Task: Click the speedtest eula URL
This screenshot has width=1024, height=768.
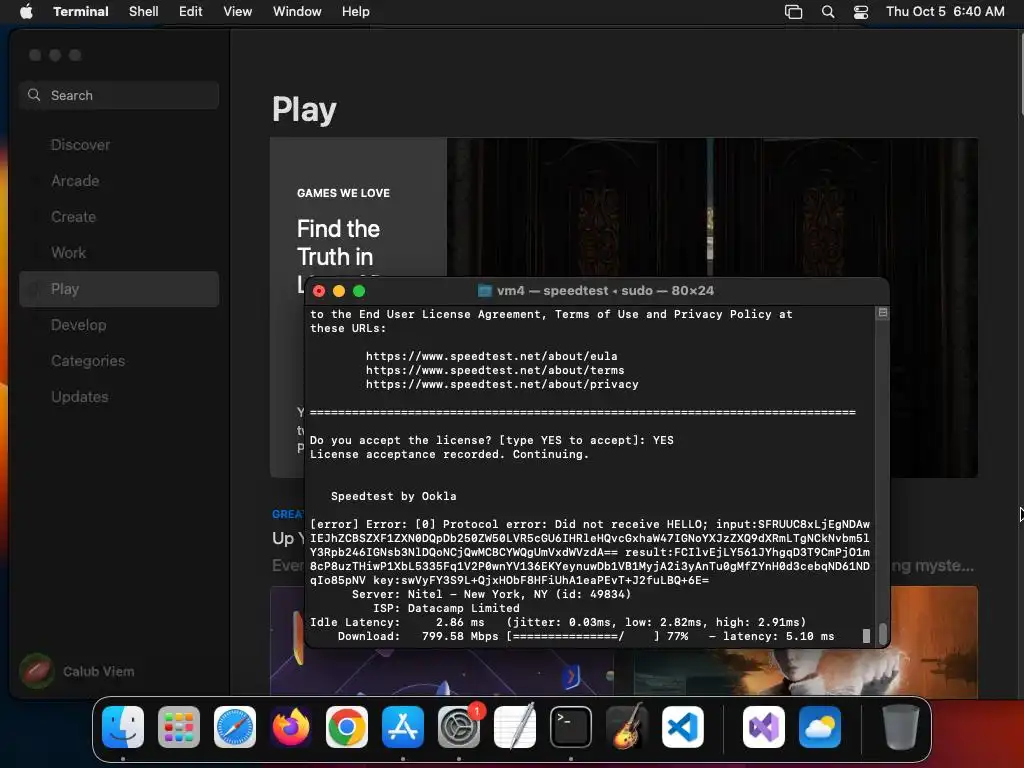Action: (x=491, y=356)
